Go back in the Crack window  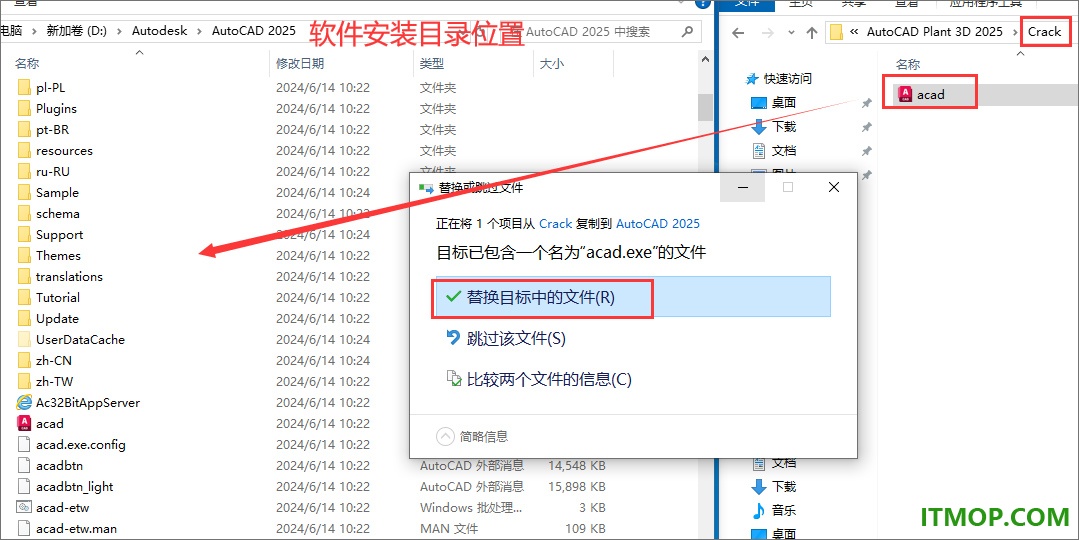pyautogui.click(x=738, y=32)
